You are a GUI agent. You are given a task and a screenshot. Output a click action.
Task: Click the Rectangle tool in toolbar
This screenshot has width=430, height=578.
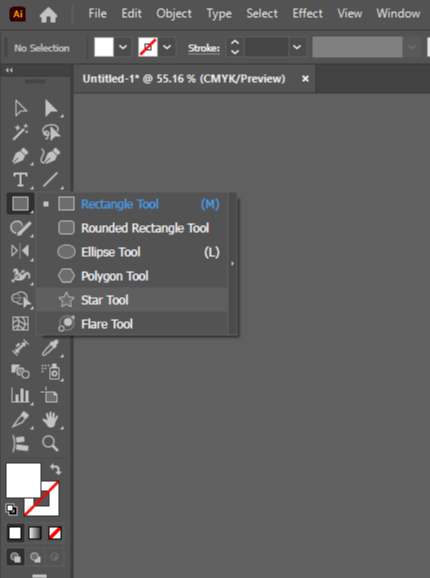(20, 203)
